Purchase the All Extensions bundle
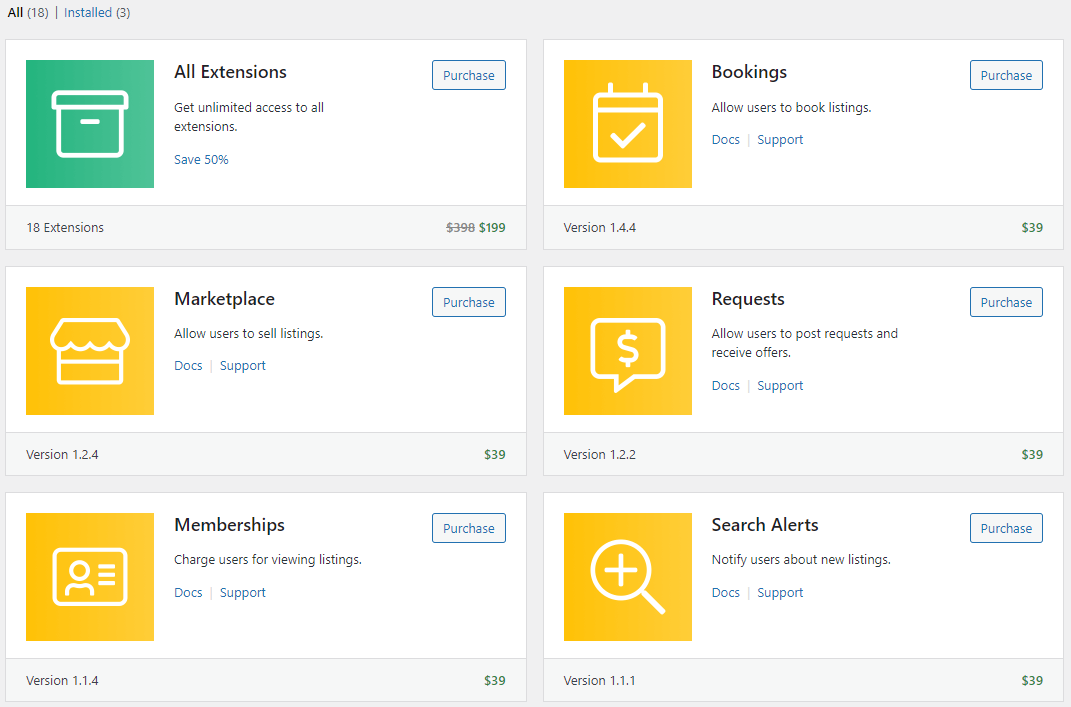This screenshot has width=1071, height=707. click(468, 75)
